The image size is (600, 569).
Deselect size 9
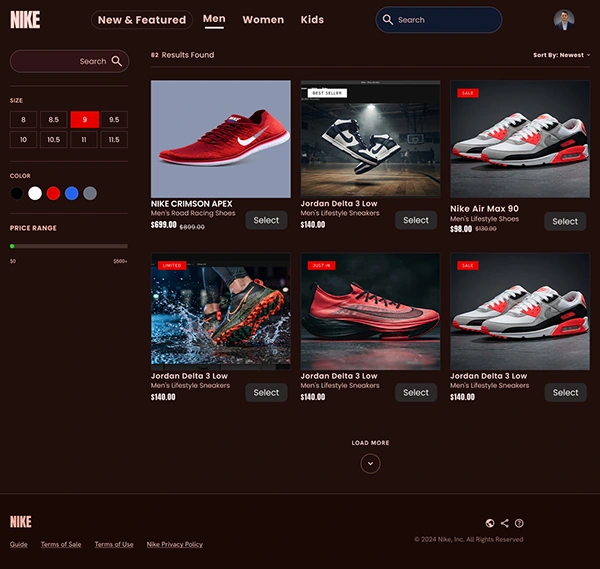[x=85, y=119]
